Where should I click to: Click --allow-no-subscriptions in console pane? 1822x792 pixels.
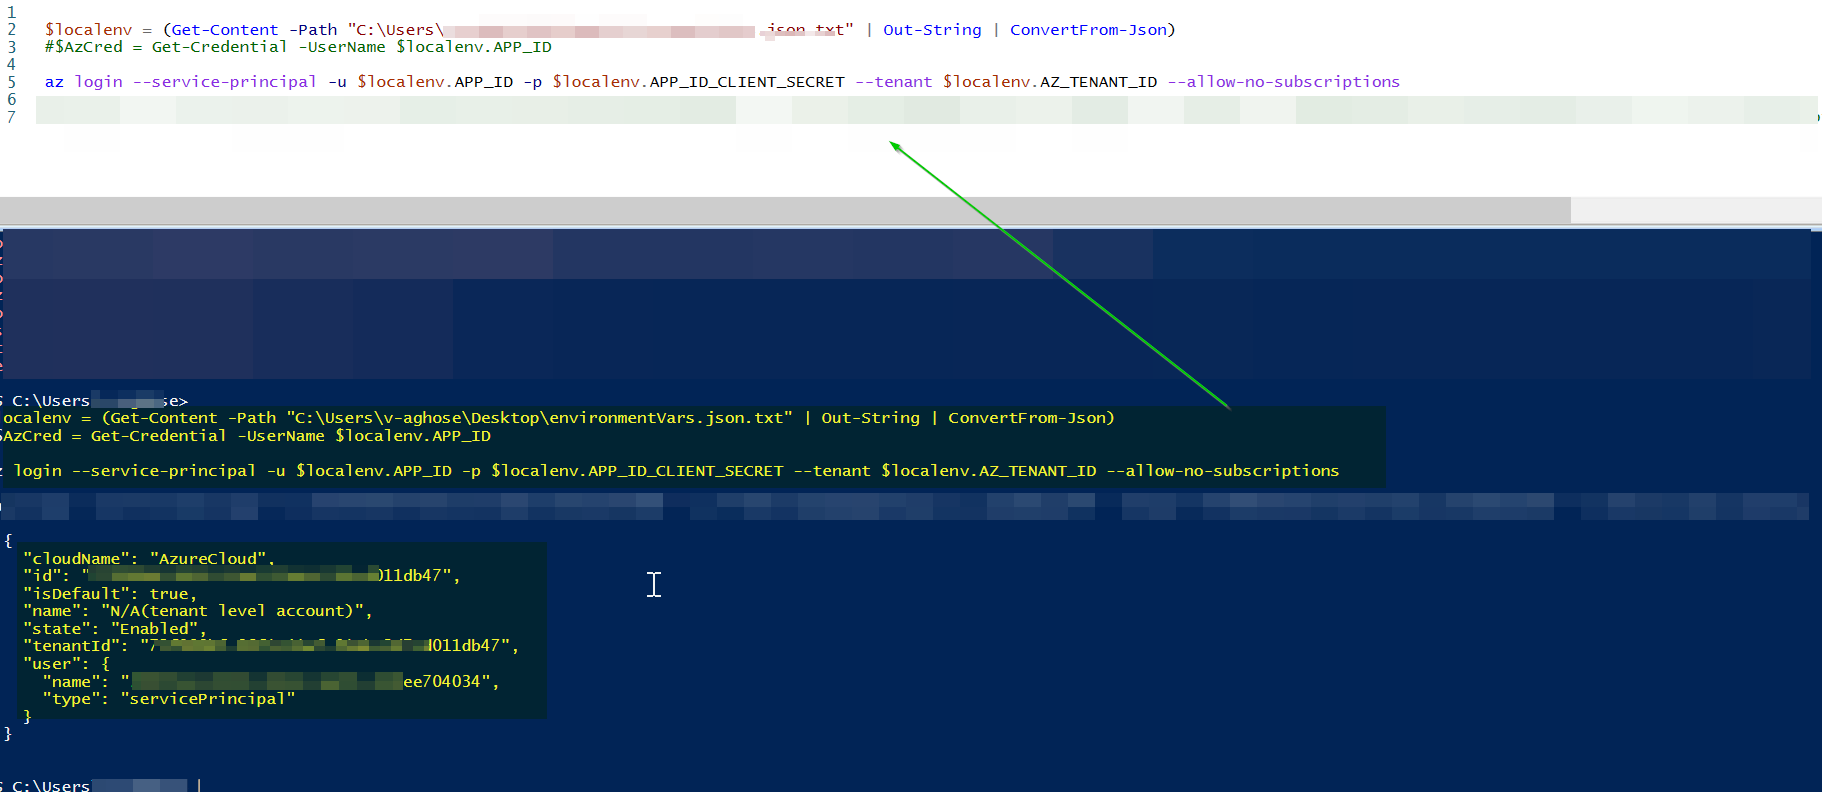[1222, 471]
